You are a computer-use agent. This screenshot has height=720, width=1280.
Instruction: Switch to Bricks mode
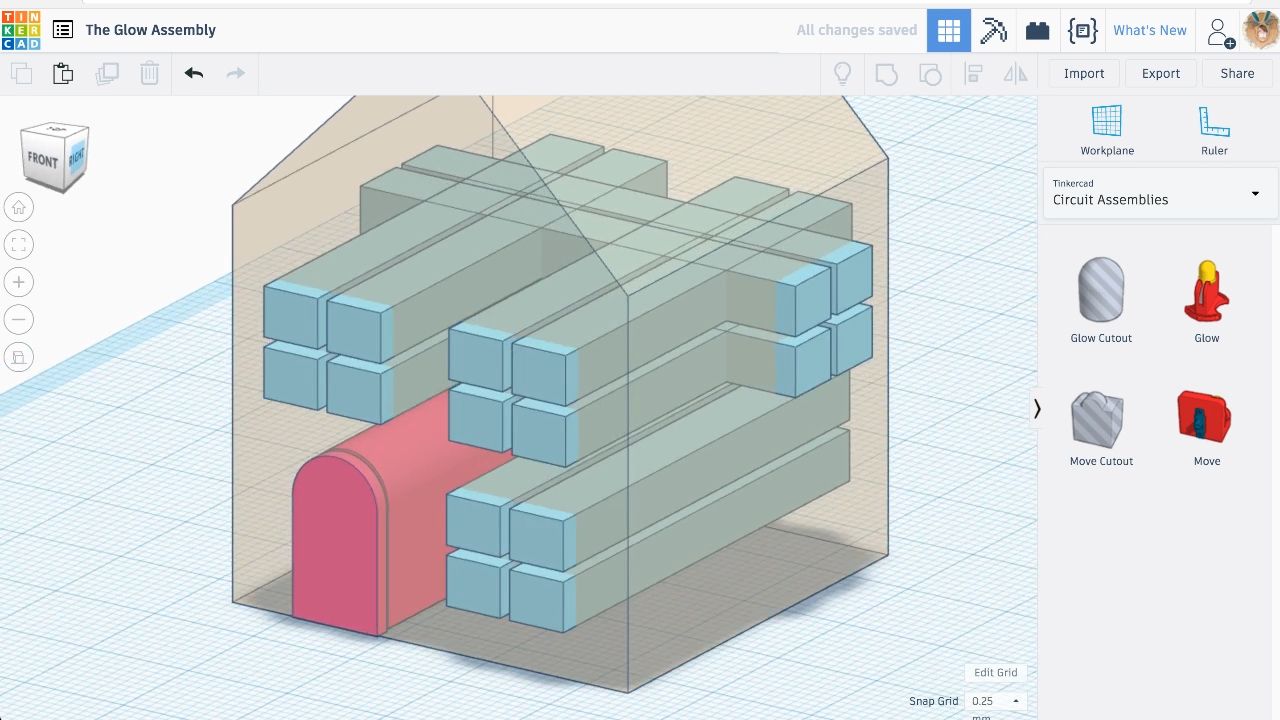pos(1037,30)
